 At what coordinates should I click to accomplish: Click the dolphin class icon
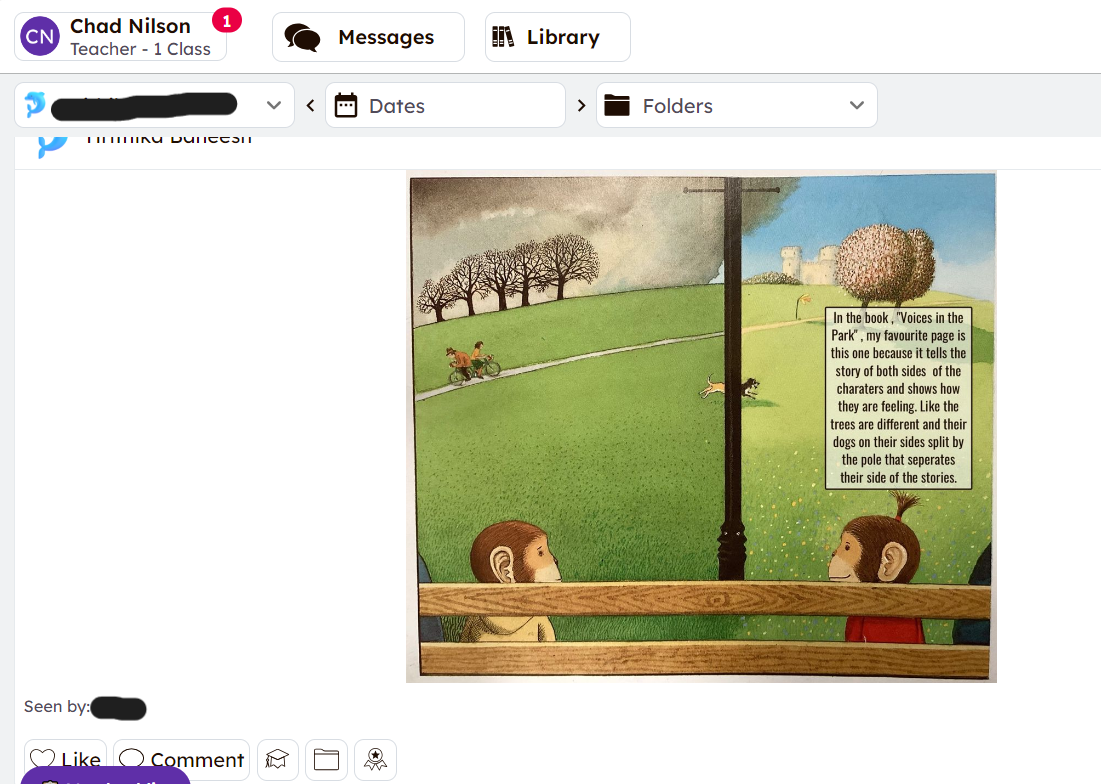(x=35, y=105)
